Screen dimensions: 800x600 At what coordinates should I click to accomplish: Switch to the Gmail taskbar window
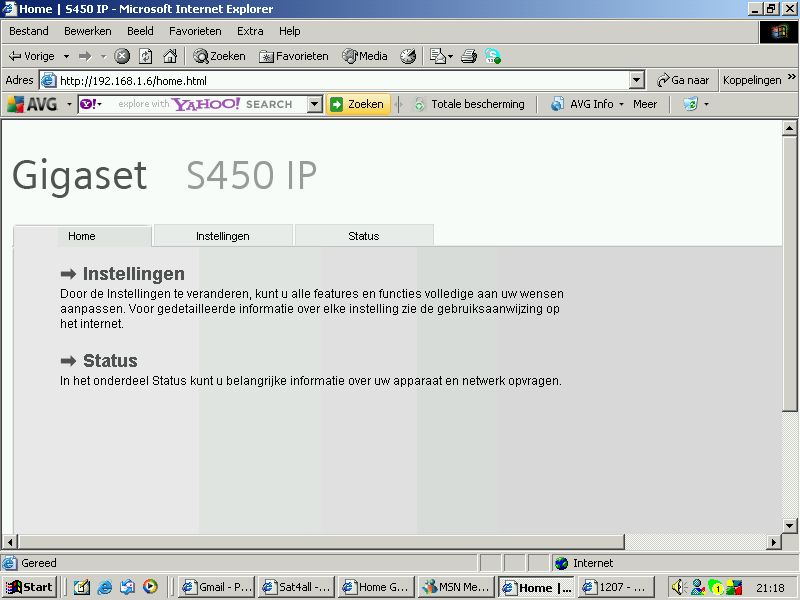[217, 587]
